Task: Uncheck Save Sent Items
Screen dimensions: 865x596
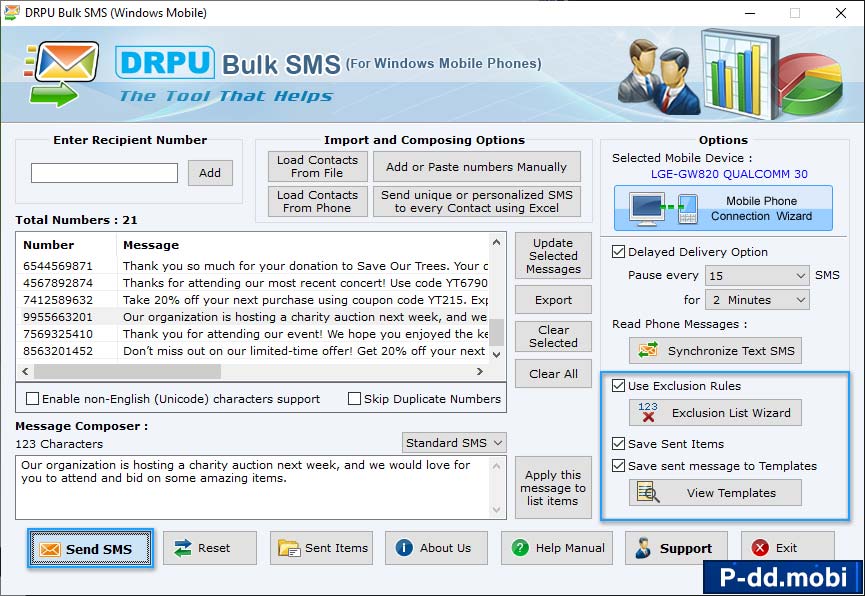Action: tap(618, 443)
